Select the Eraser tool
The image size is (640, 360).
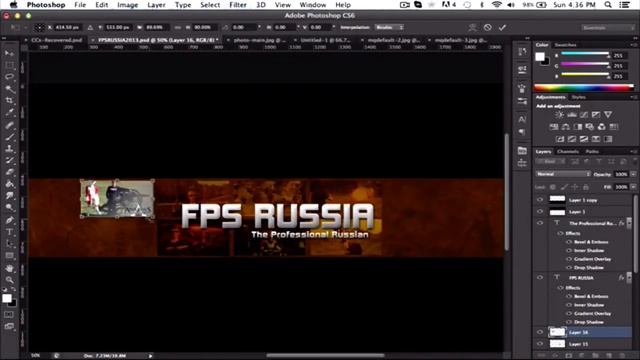[x=9, y=172]
